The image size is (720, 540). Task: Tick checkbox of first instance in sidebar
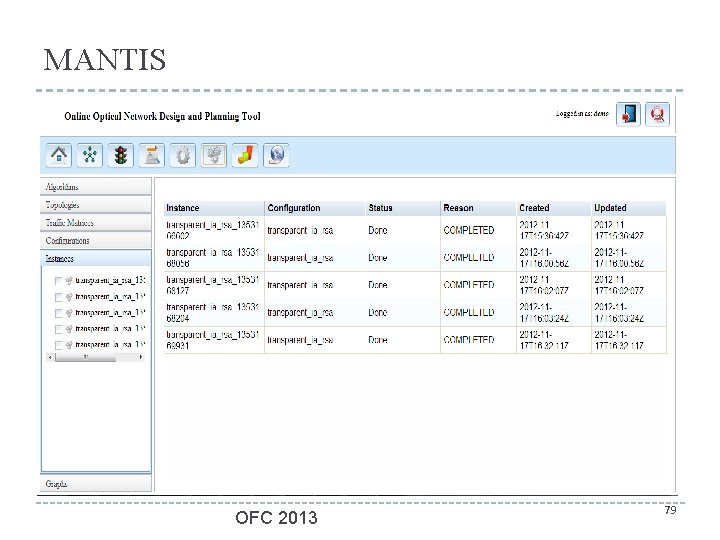[58, 281]
